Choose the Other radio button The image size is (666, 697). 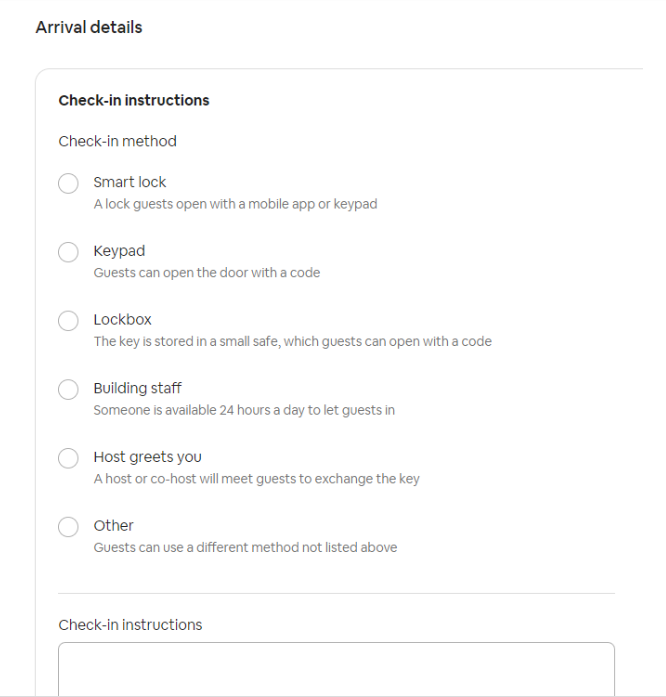coord(68,527)
